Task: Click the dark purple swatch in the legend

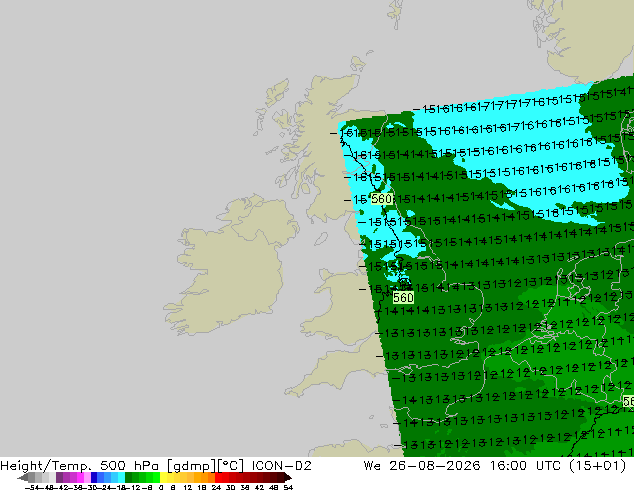Action: coord(59,477)
